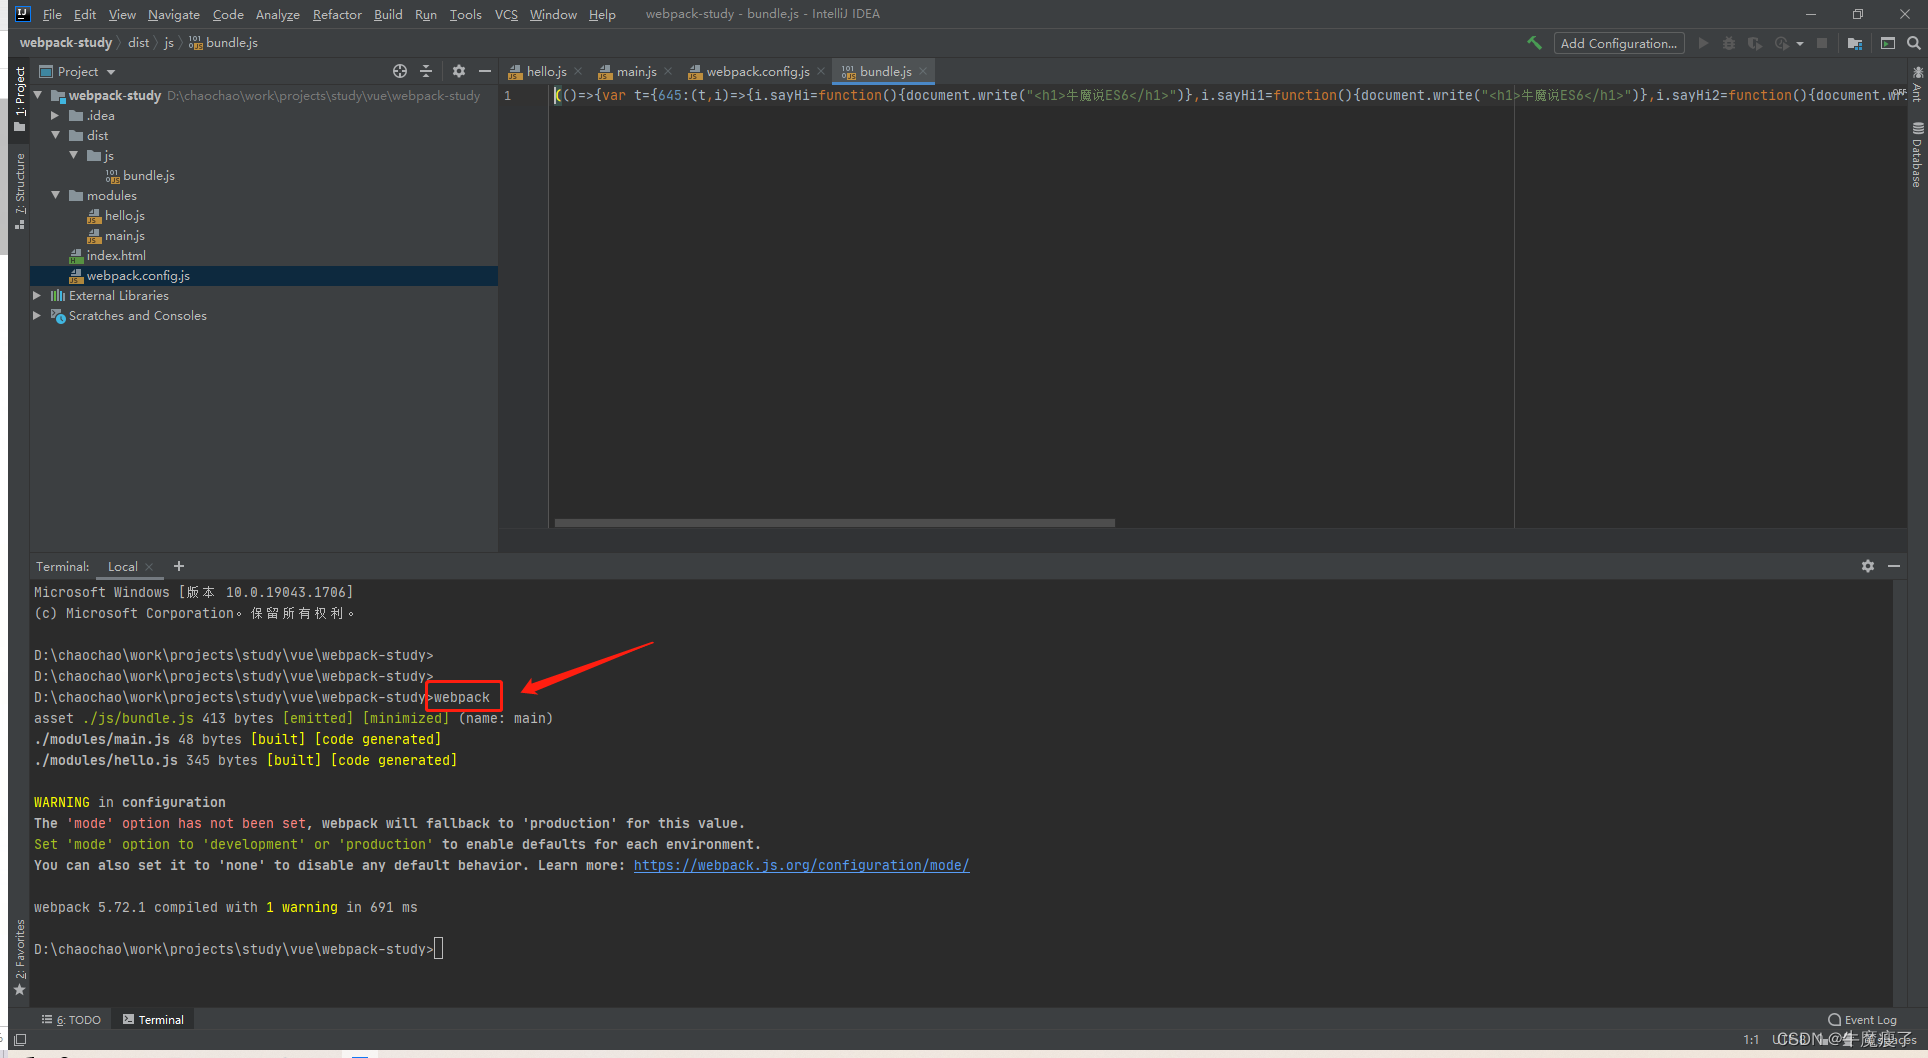
Task: Toggle the Terminal tool window button
Action: click(153, 1020)
